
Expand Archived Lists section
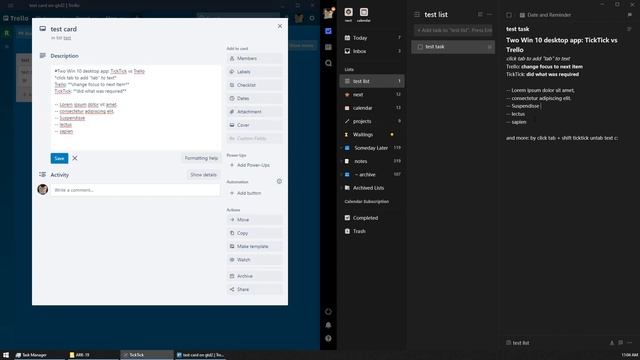pos(342,188)
